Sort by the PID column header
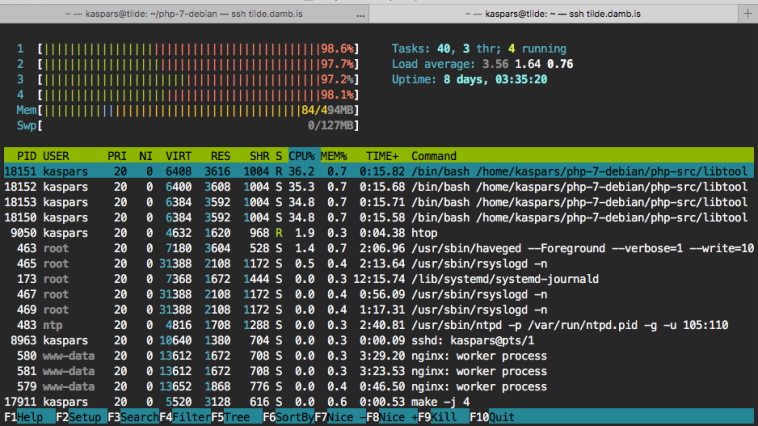Screen dimensions: 758x426 pyautogui.click(x=26, y=156)
